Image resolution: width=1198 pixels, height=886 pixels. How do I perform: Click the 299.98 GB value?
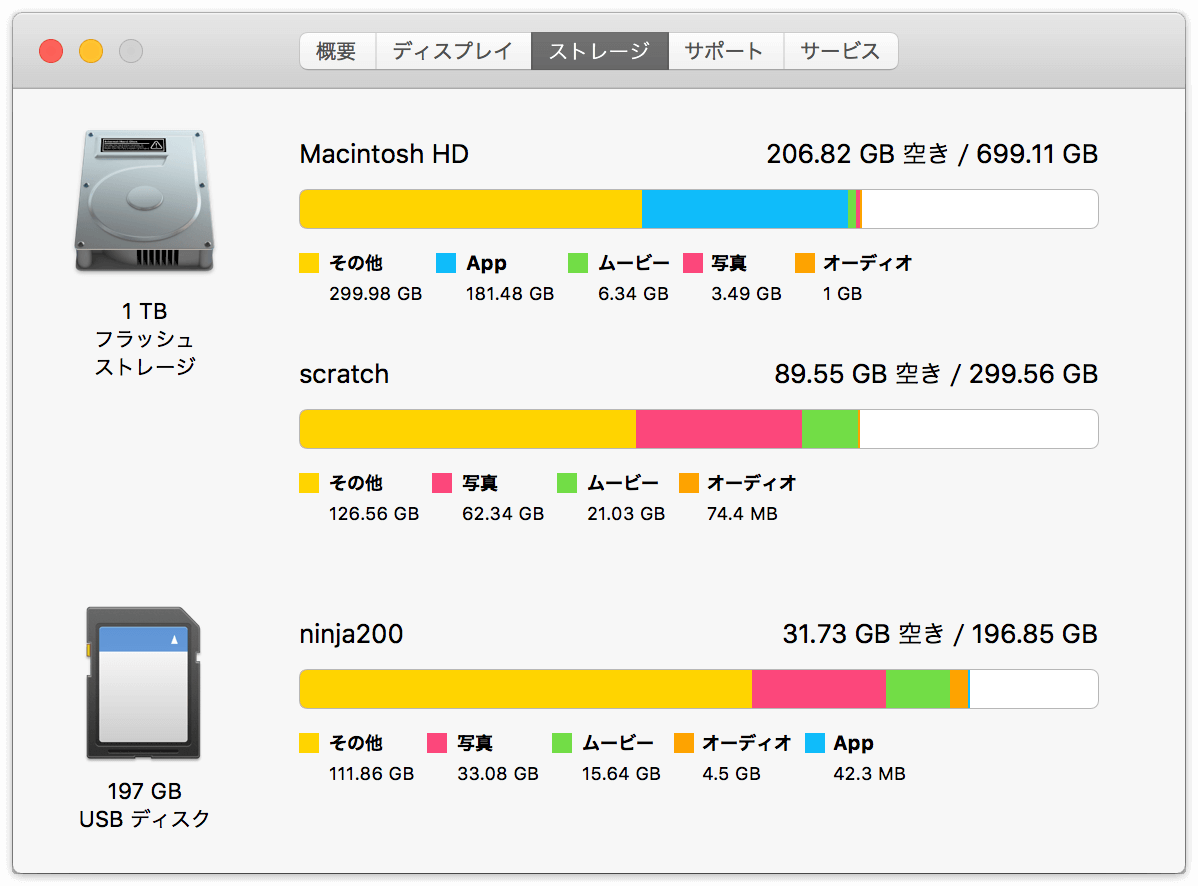(x=375, y=294)
